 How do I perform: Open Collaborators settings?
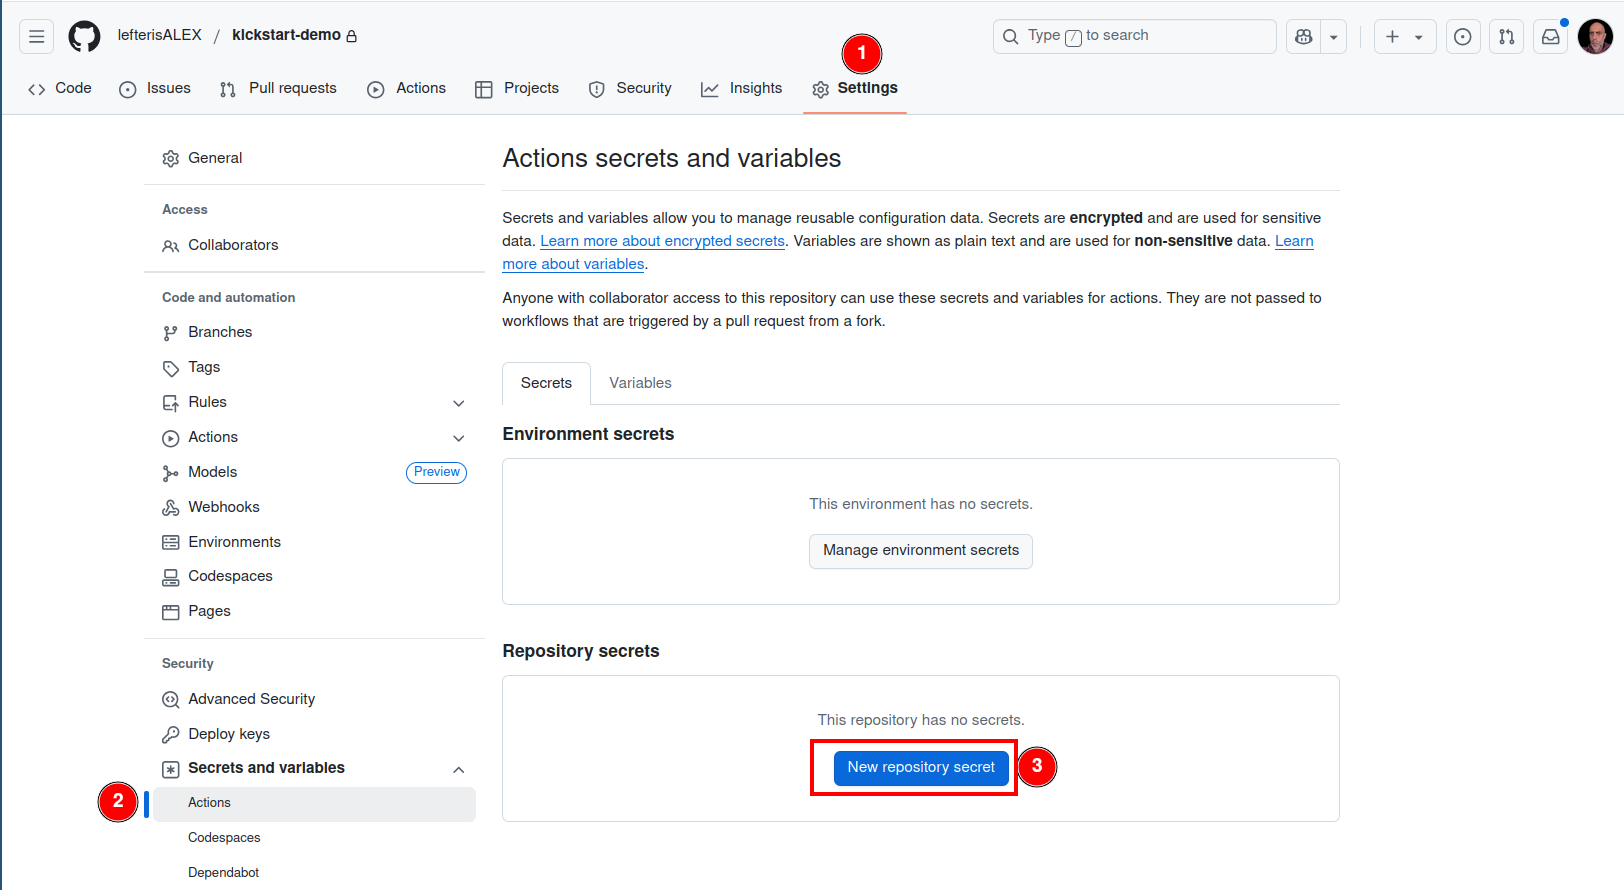click(x=315, y=245)
